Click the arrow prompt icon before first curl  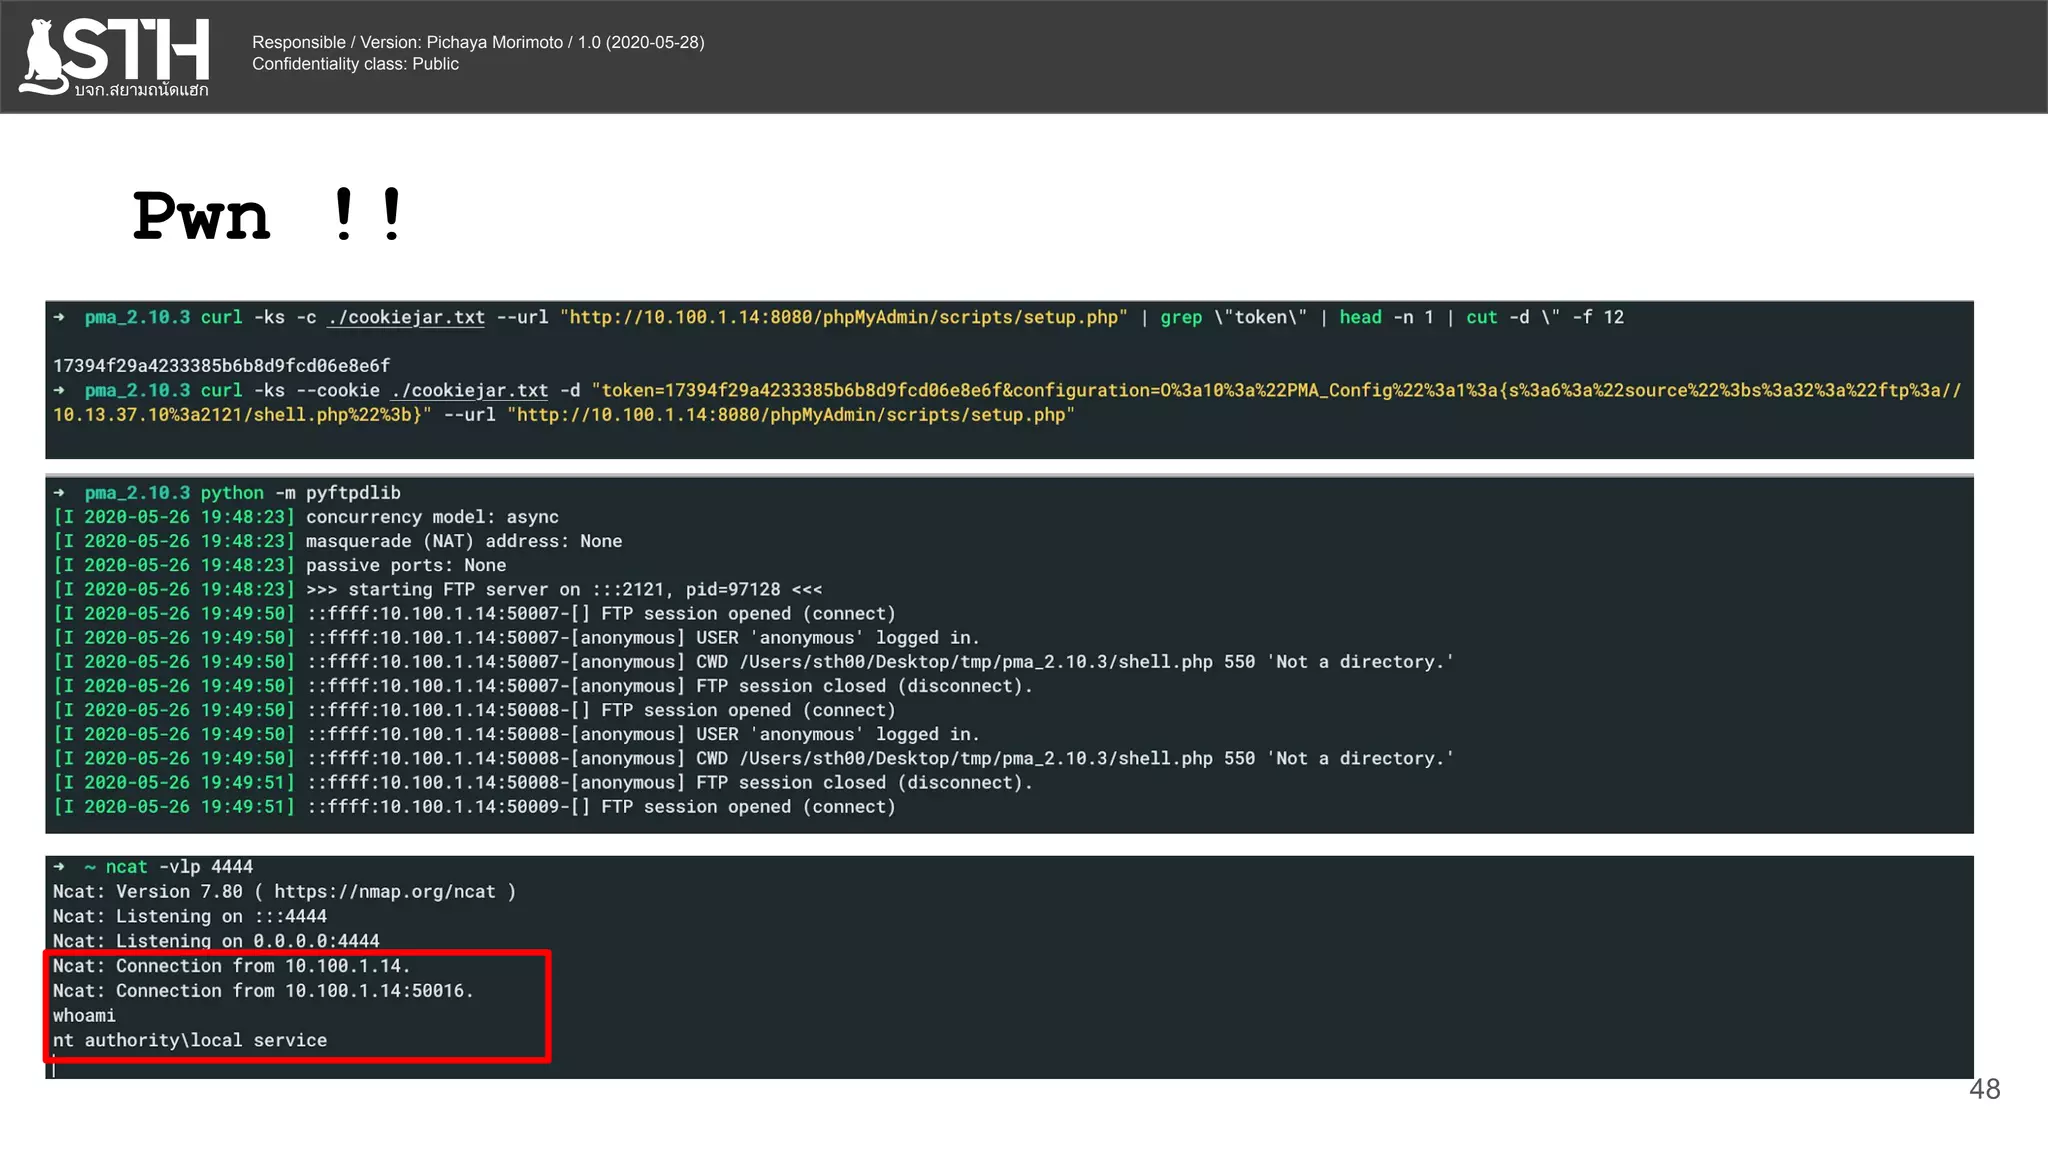click(60, 318)
